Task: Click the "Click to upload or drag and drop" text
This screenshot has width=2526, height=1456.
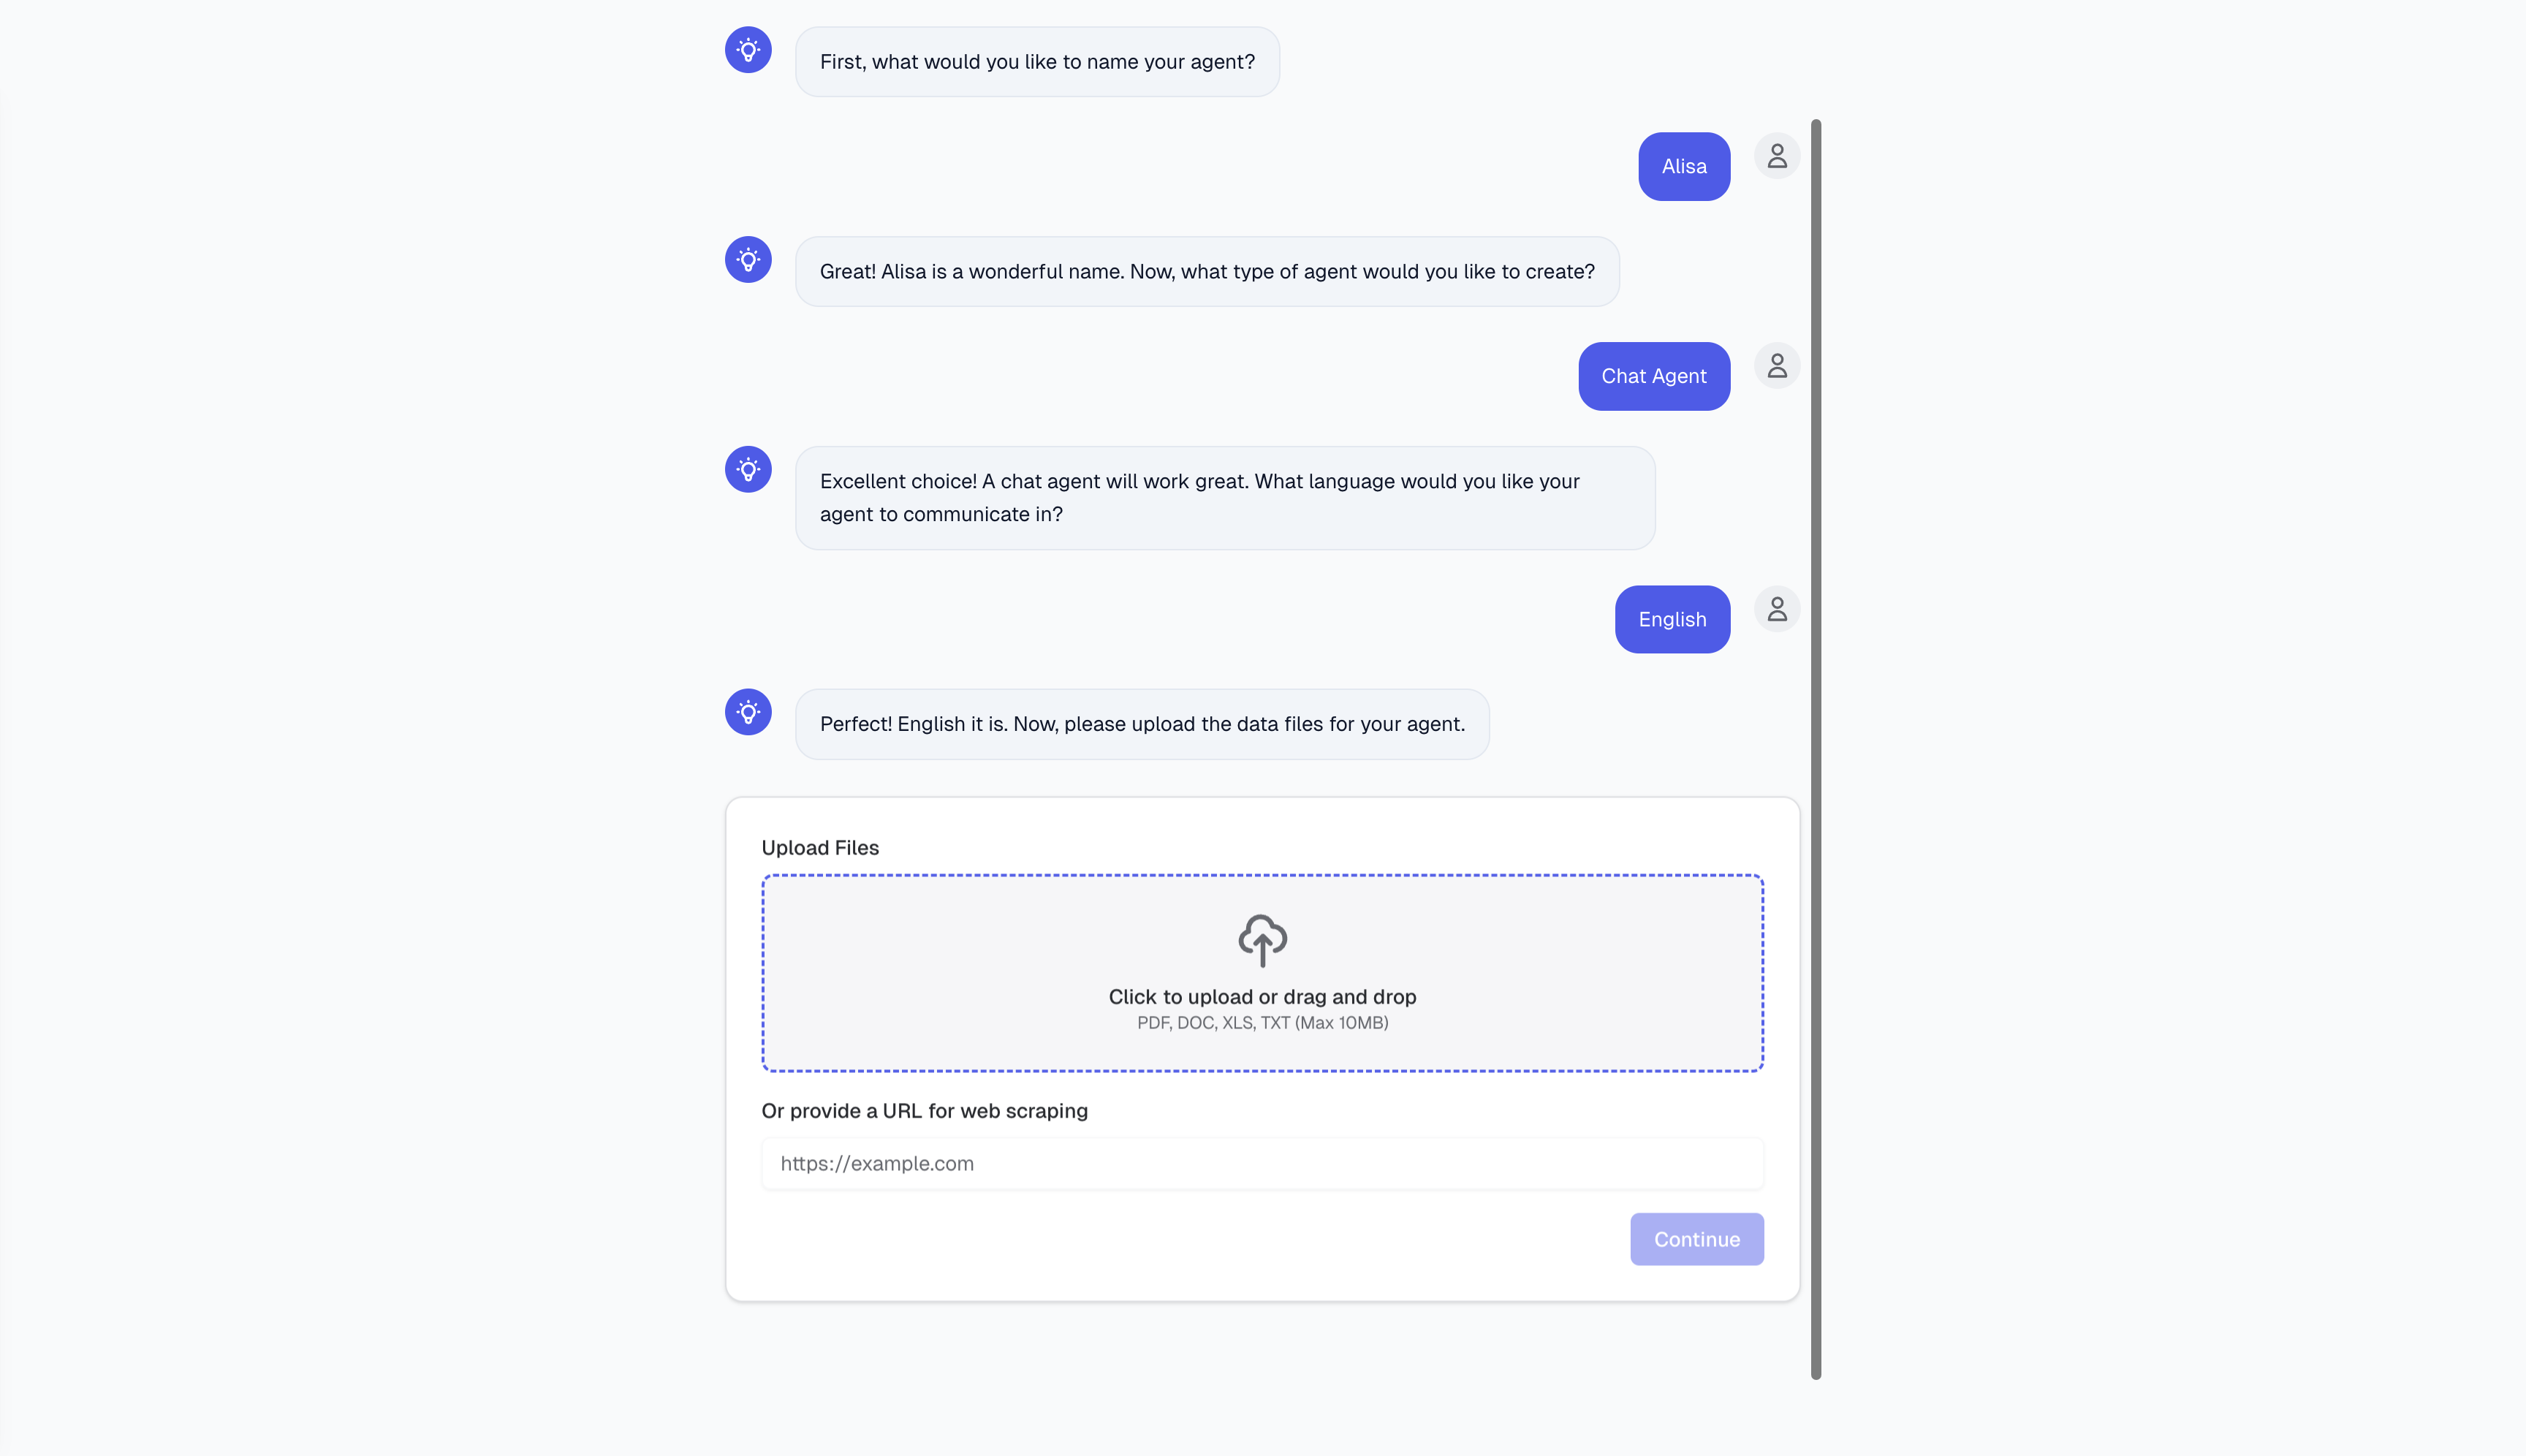Action: (x=1262, y=997)
